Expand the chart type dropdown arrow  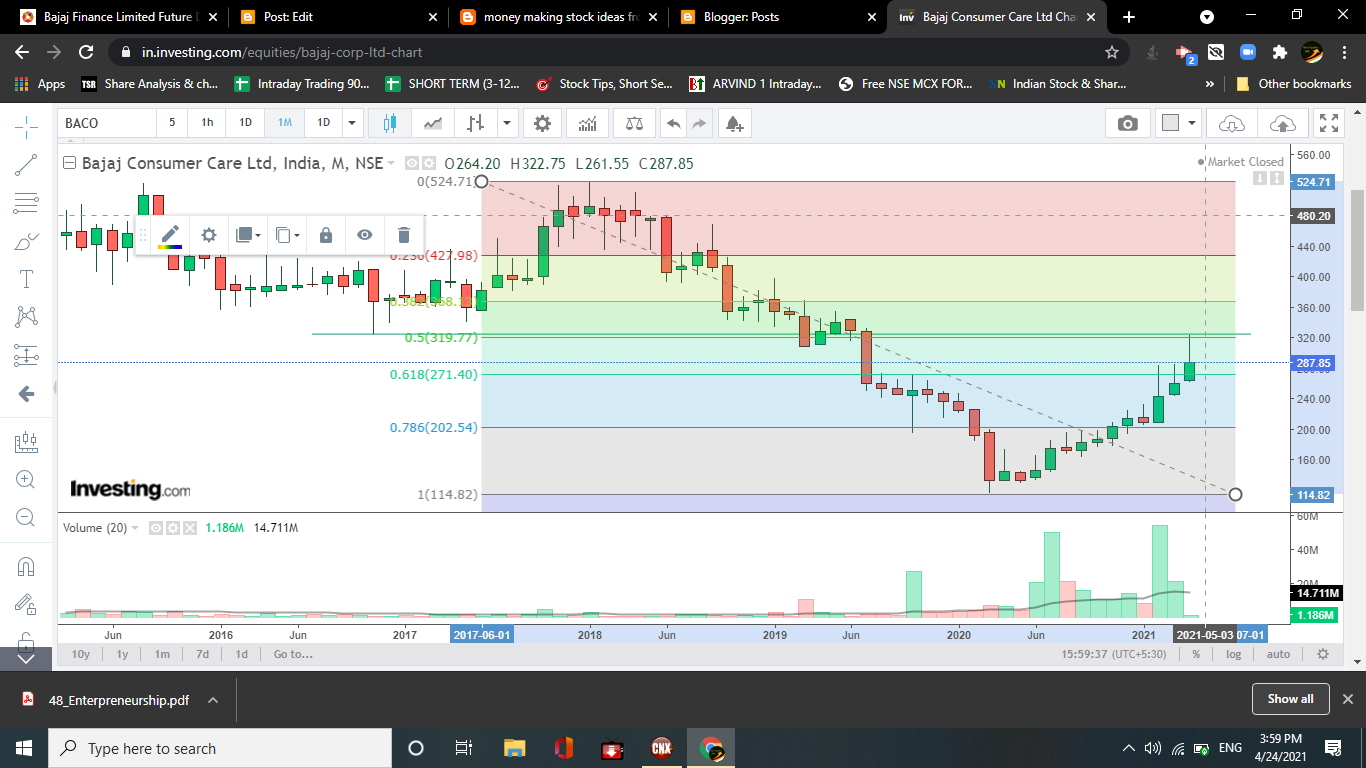point(508,123)
